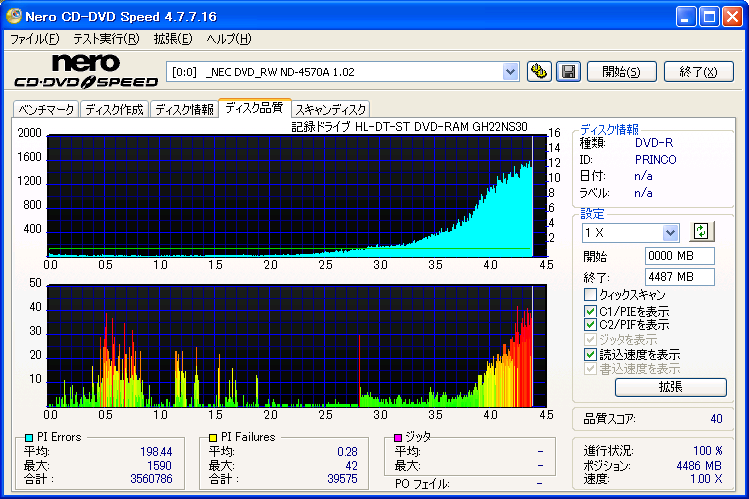Click the PI Failures yellow color swatch

pos(213,437)
